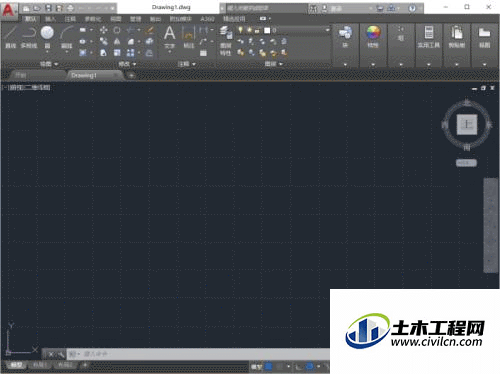Select the Polyline tool
Viewport: 500px width, 374px height.
click(x=29, y=36)
